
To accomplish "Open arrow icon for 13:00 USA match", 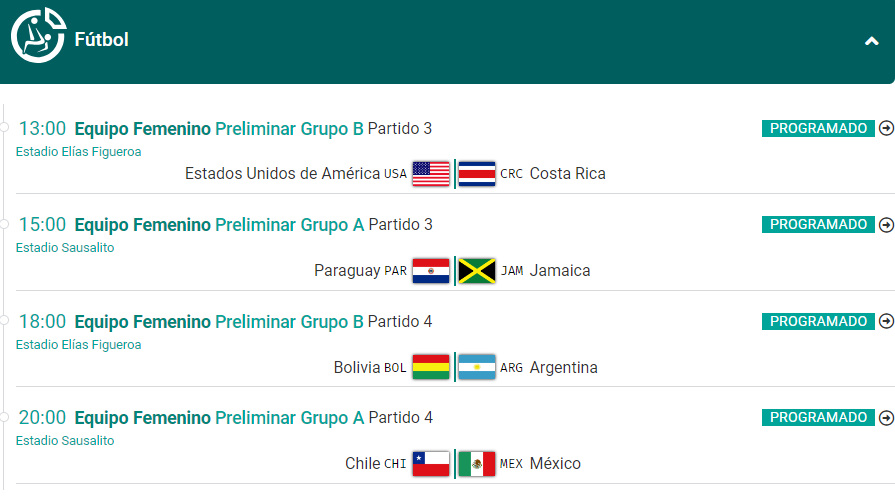I will (x=886, y=128).
